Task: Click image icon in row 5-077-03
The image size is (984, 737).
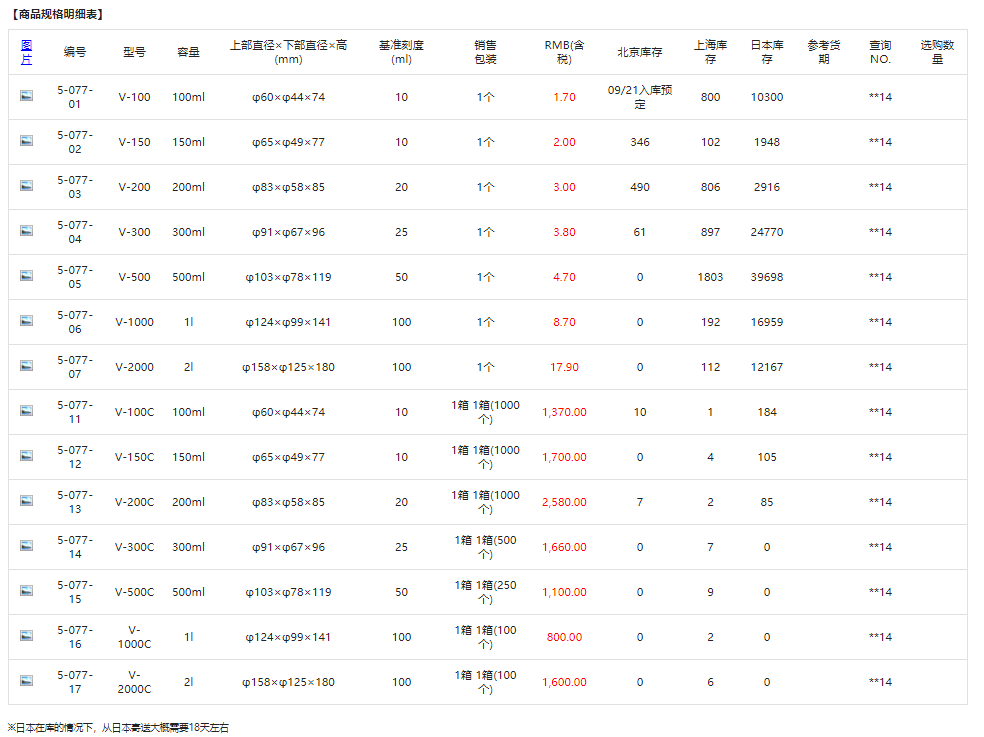Action: click(x=27, y=186)
